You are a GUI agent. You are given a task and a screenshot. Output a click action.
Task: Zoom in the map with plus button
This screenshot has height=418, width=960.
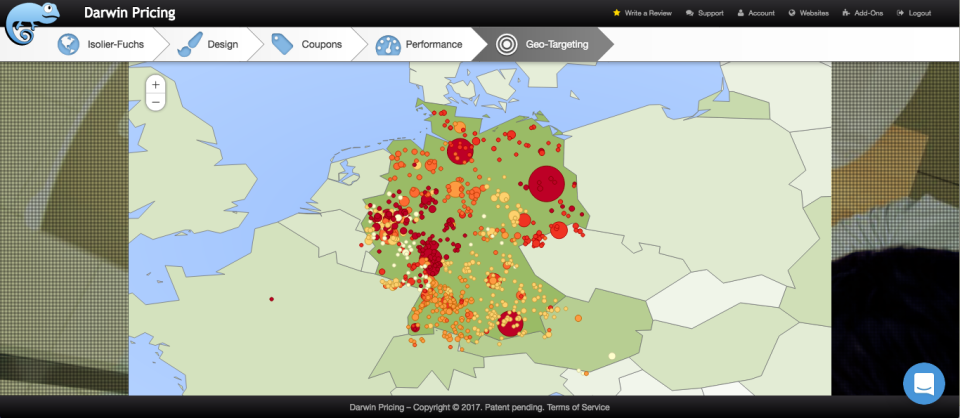click(156, 85)
